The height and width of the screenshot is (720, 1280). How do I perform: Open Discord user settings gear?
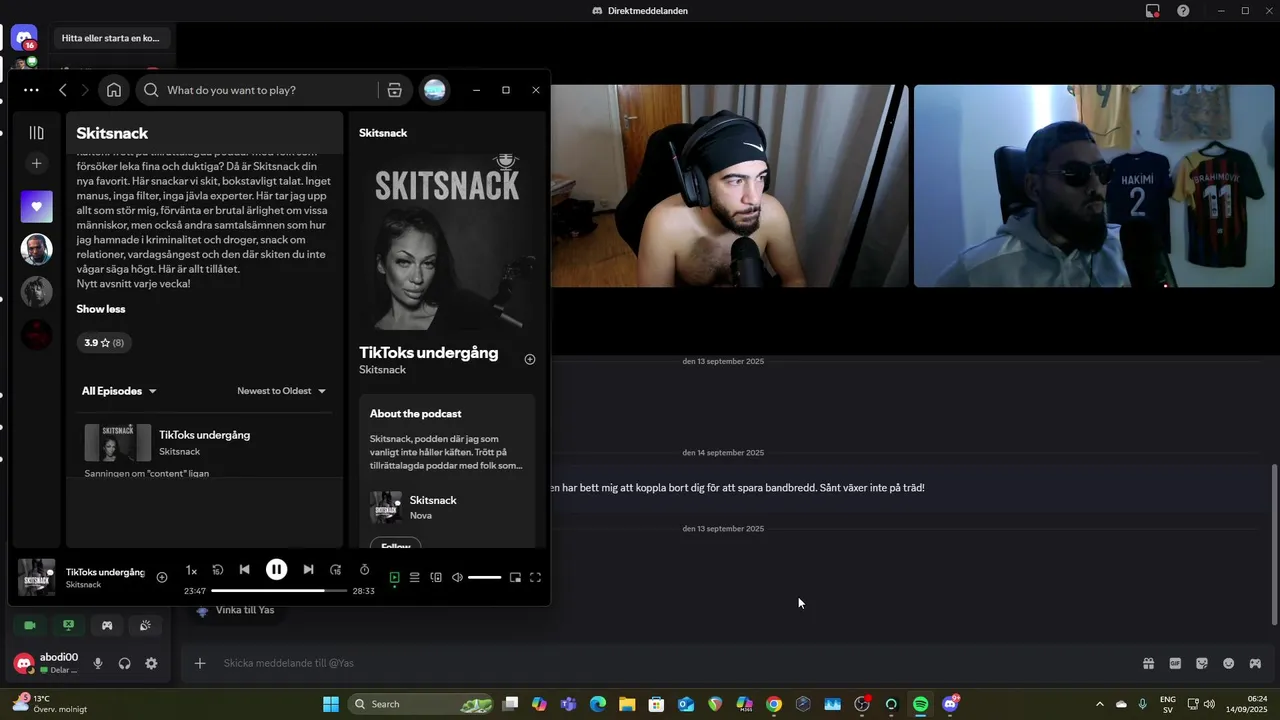(151, 663)
